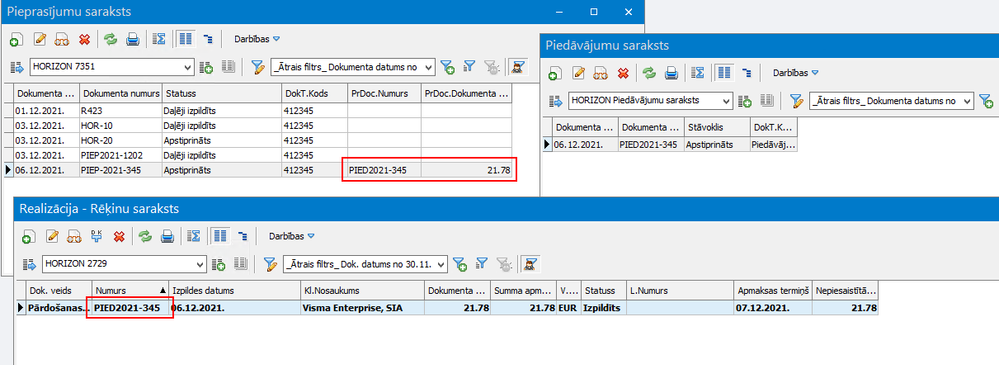Toggle the hourglass person filter in Rēķinu saraksts
The width and height of the screenshot is (999, 365).
530,263
